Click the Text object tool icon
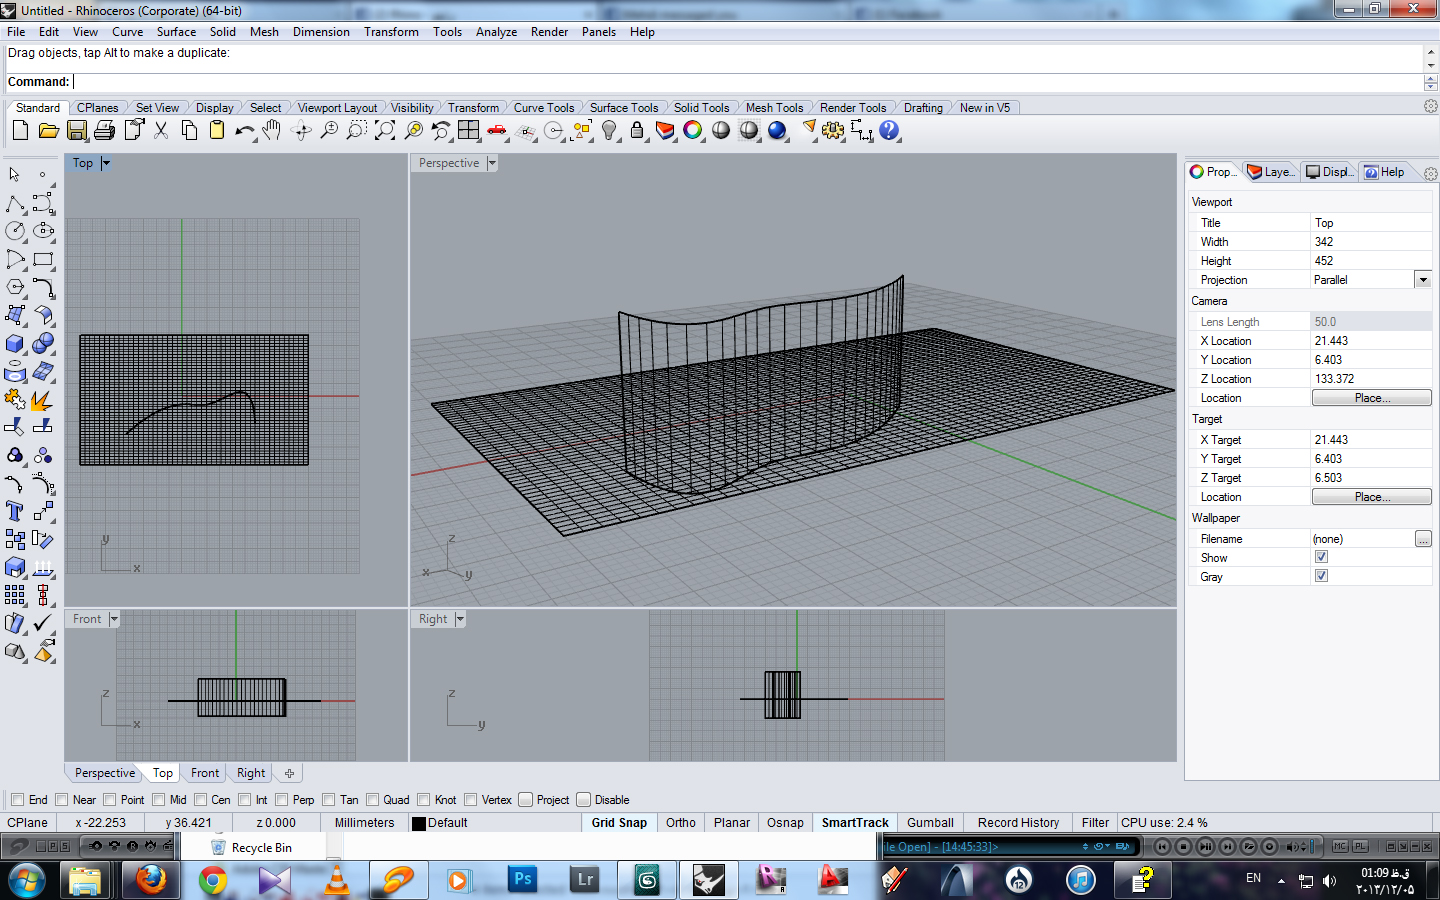1440x900 pixels. (15, 511)
